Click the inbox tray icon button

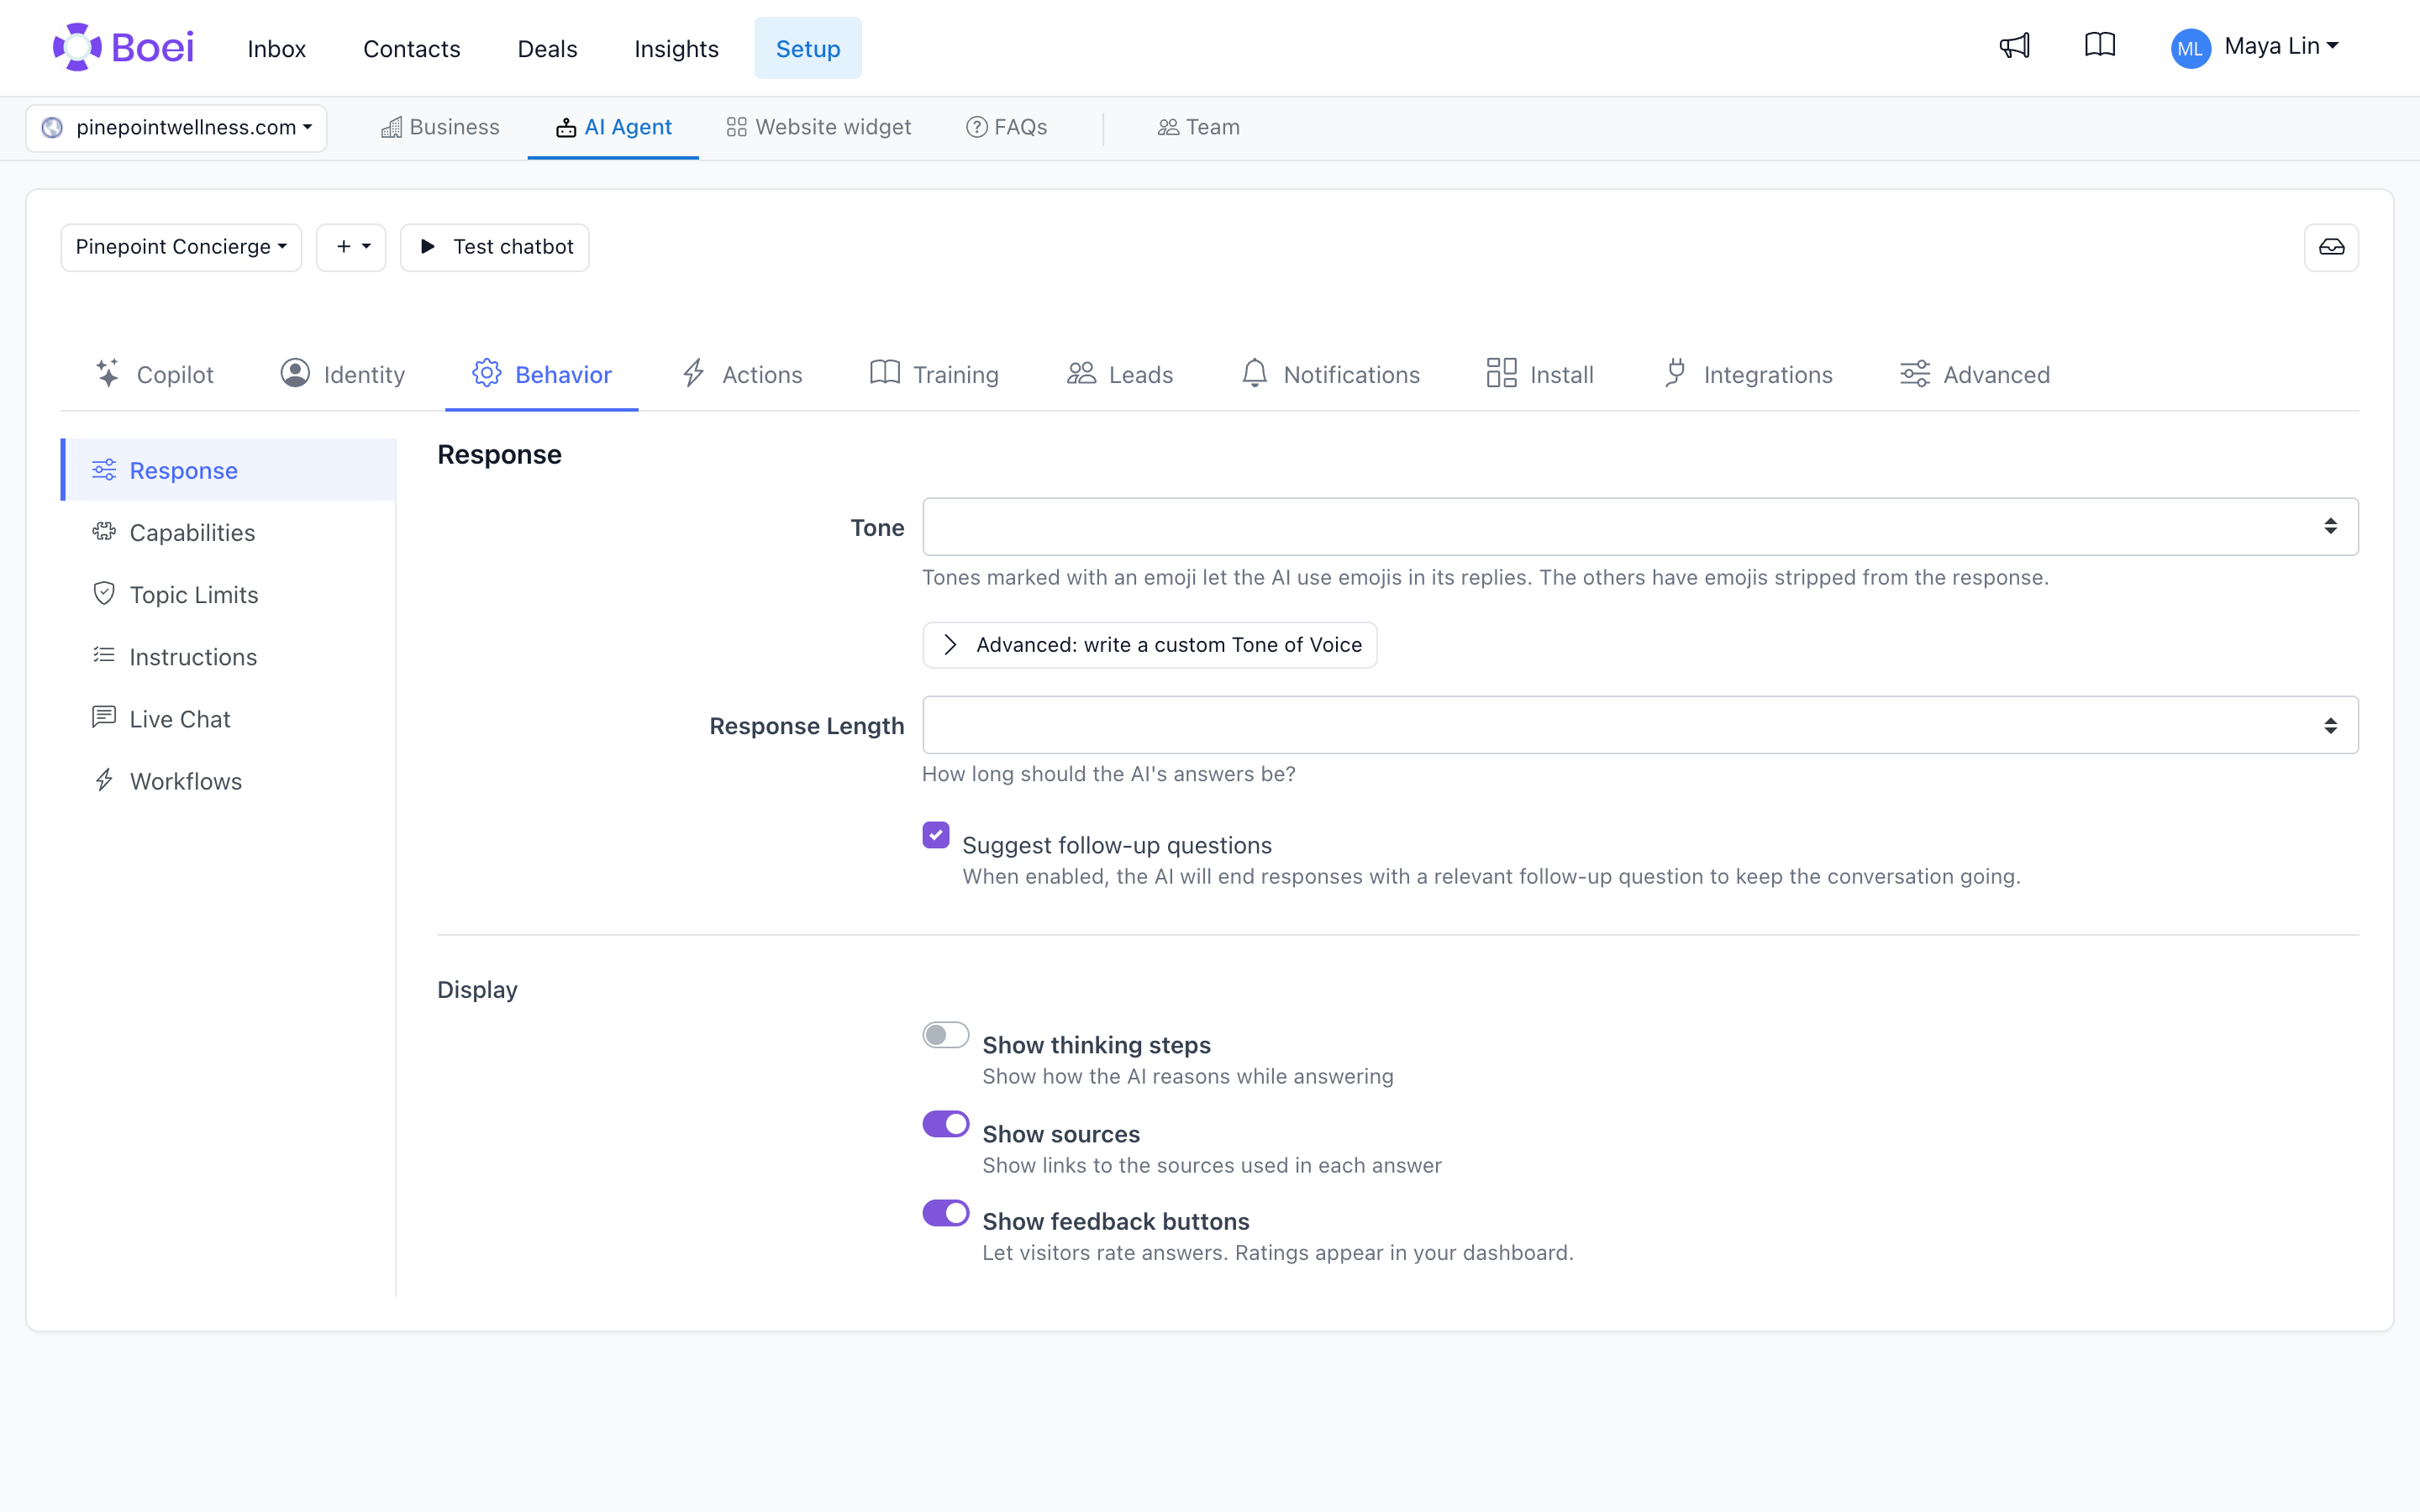pos(2331,247)
